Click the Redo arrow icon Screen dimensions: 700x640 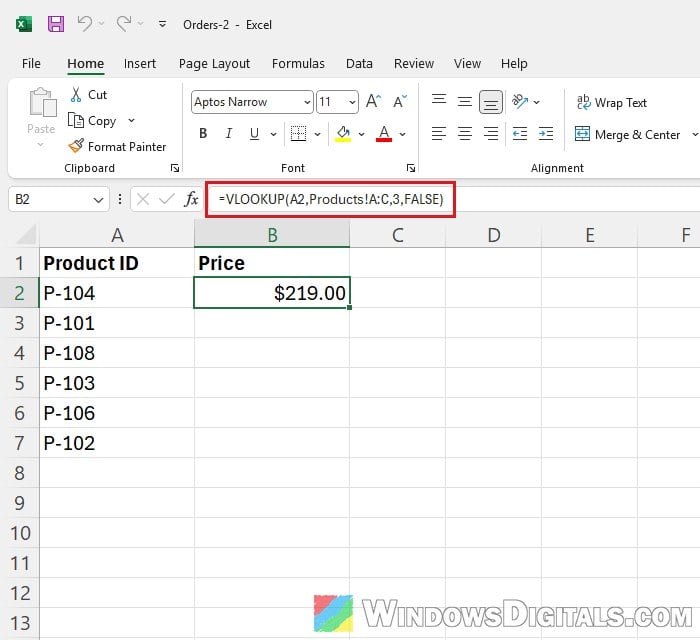[x=124, y=24]
